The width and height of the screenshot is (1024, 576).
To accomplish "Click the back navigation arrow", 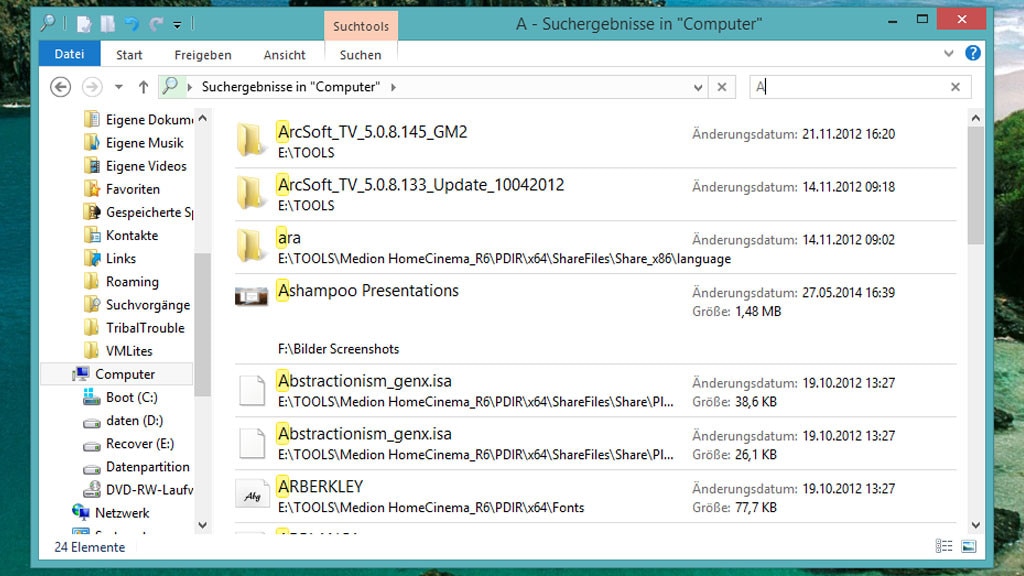I will pos(60,87).
